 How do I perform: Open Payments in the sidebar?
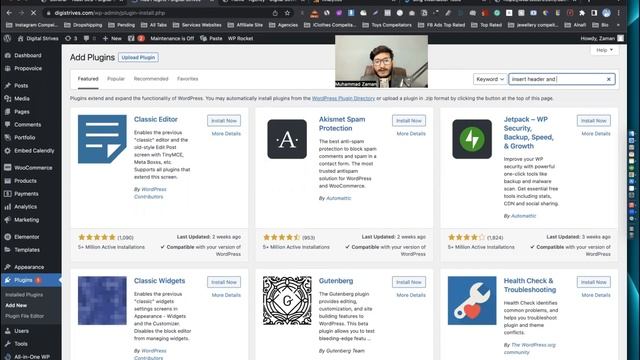click(x=26, y=194)
